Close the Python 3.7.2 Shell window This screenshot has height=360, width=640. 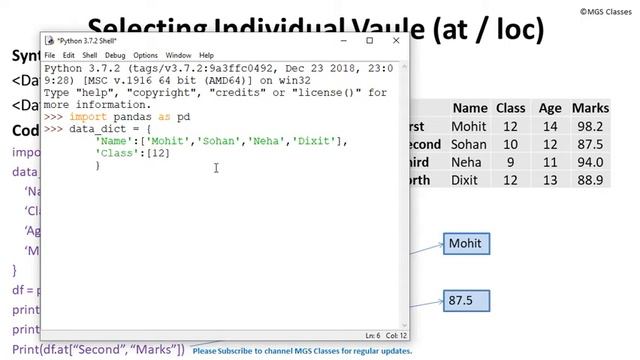pyautogui.click(x=396, y=40)
